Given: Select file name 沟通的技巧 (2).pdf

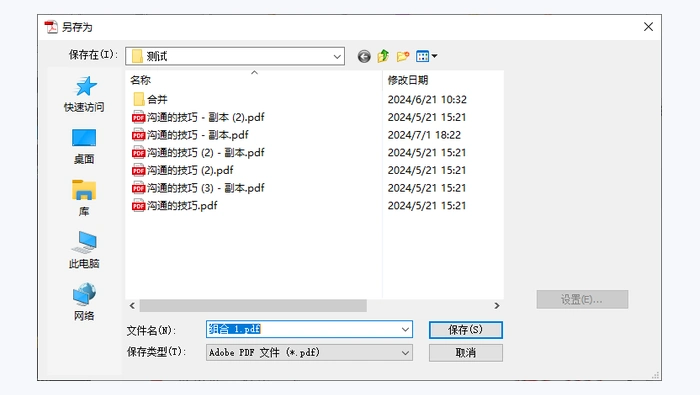Looking at the screenshot, I should pyautogui.click(x=190, y=170).
